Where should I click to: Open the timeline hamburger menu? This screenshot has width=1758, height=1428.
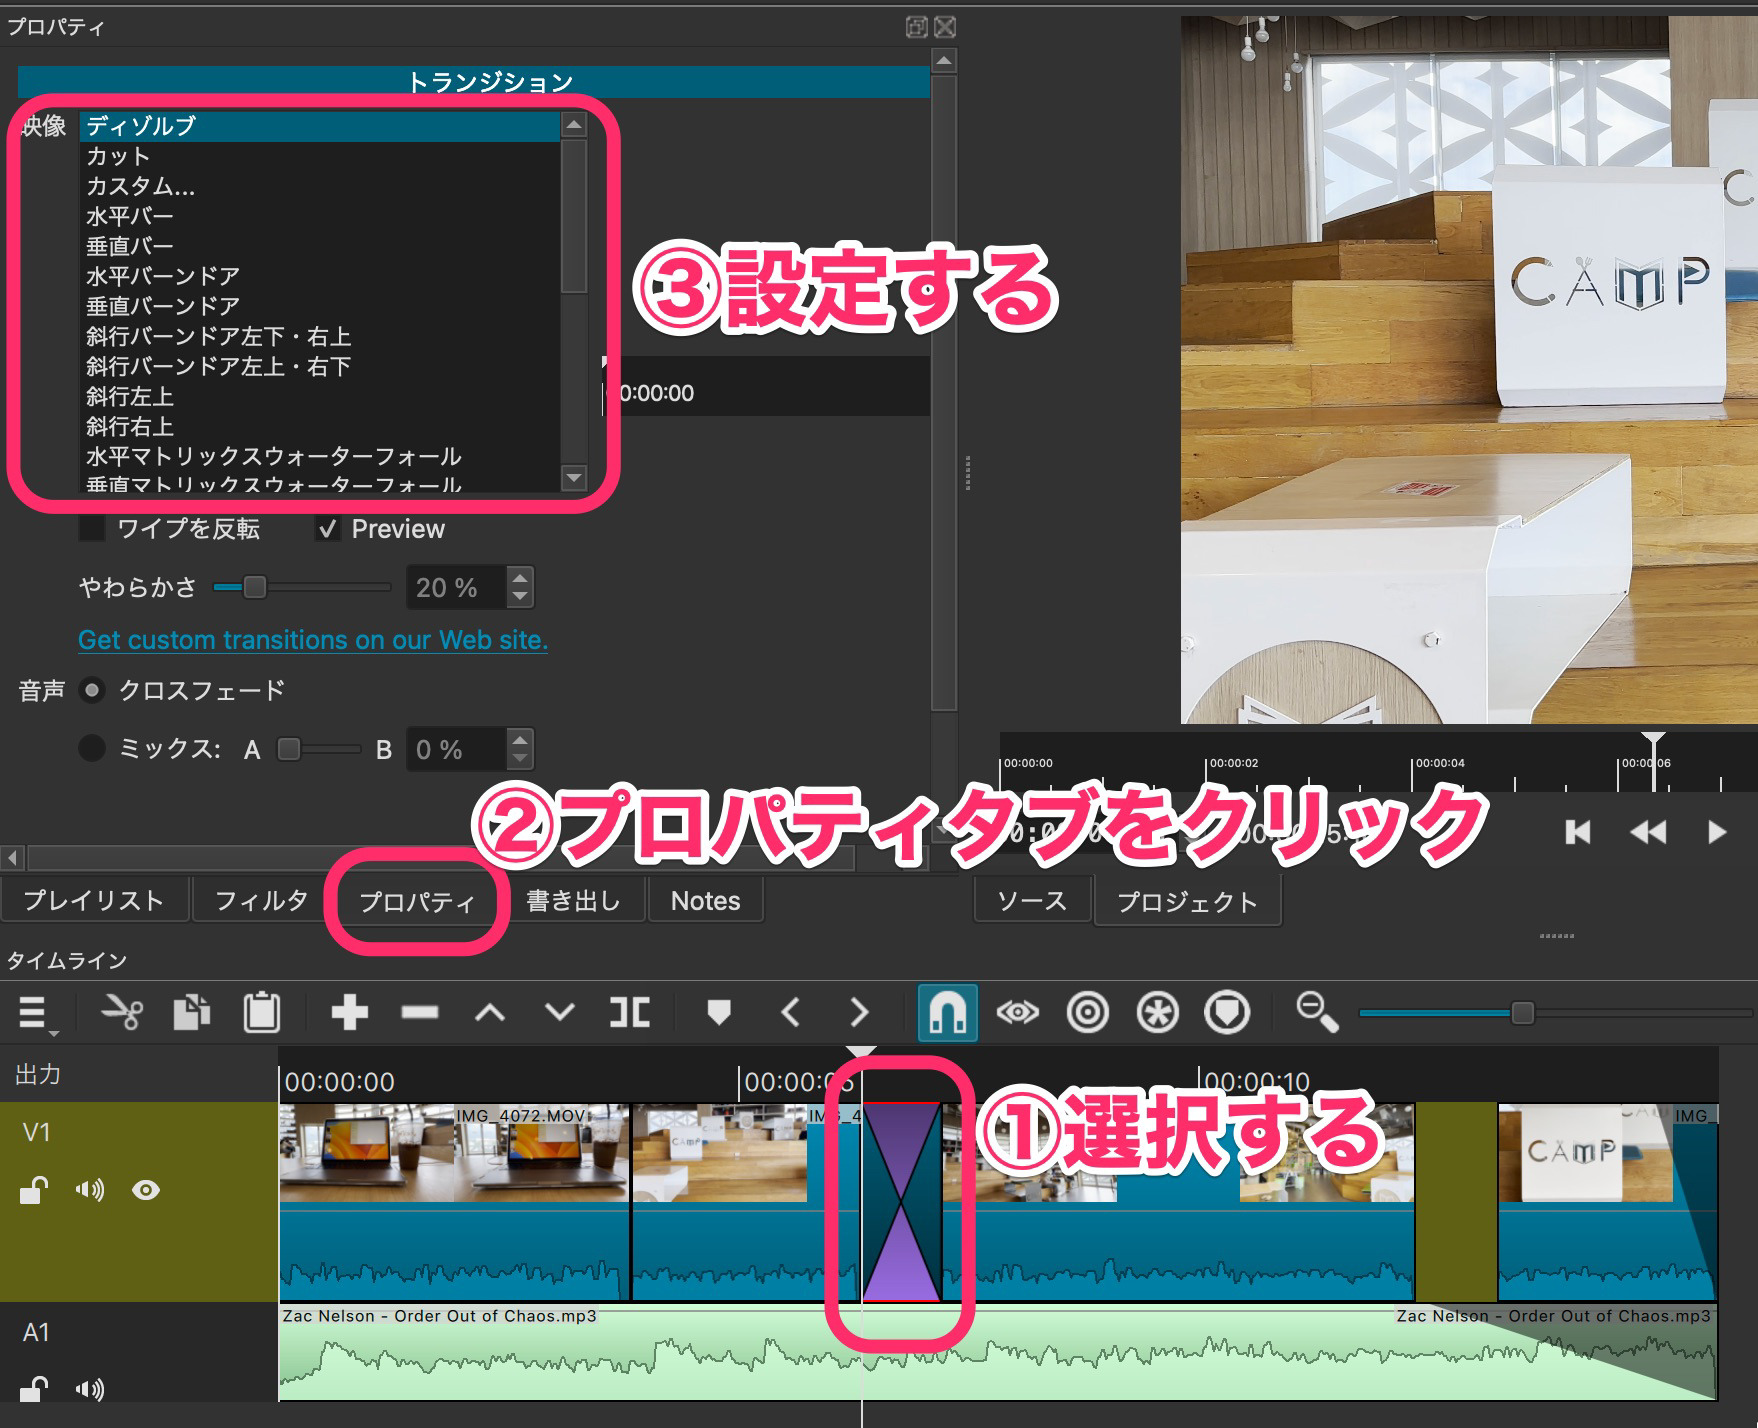pos(33,1012)
